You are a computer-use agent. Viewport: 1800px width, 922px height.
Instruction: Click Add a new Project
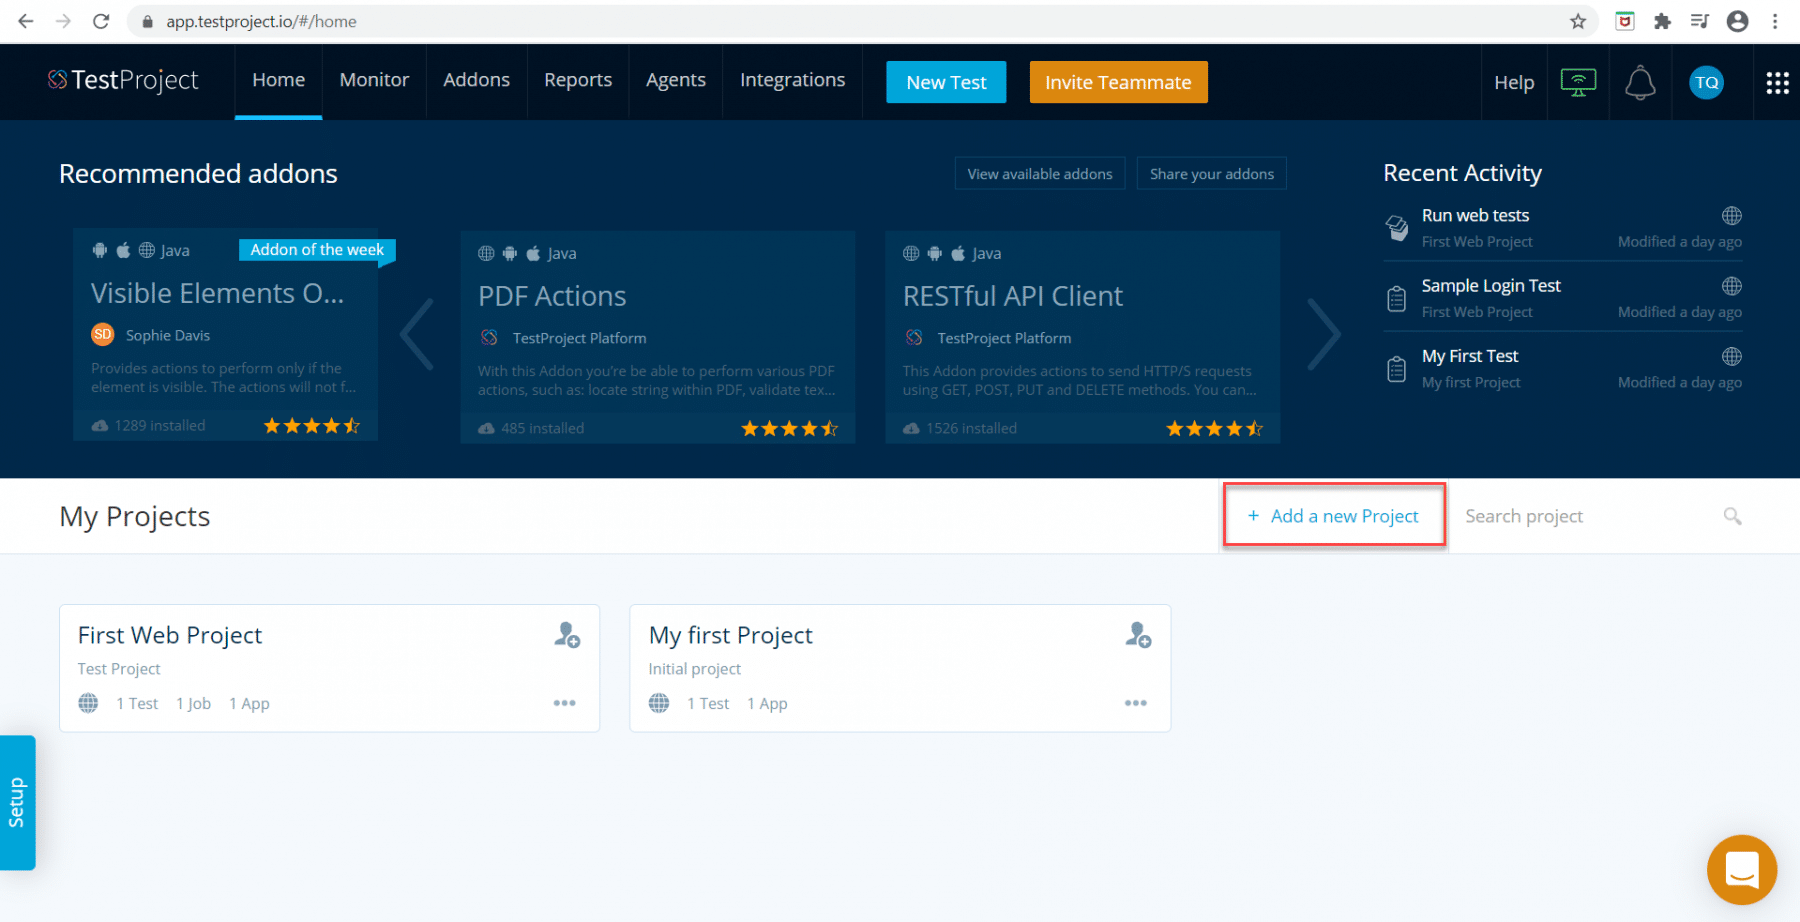click(1334, 516)
